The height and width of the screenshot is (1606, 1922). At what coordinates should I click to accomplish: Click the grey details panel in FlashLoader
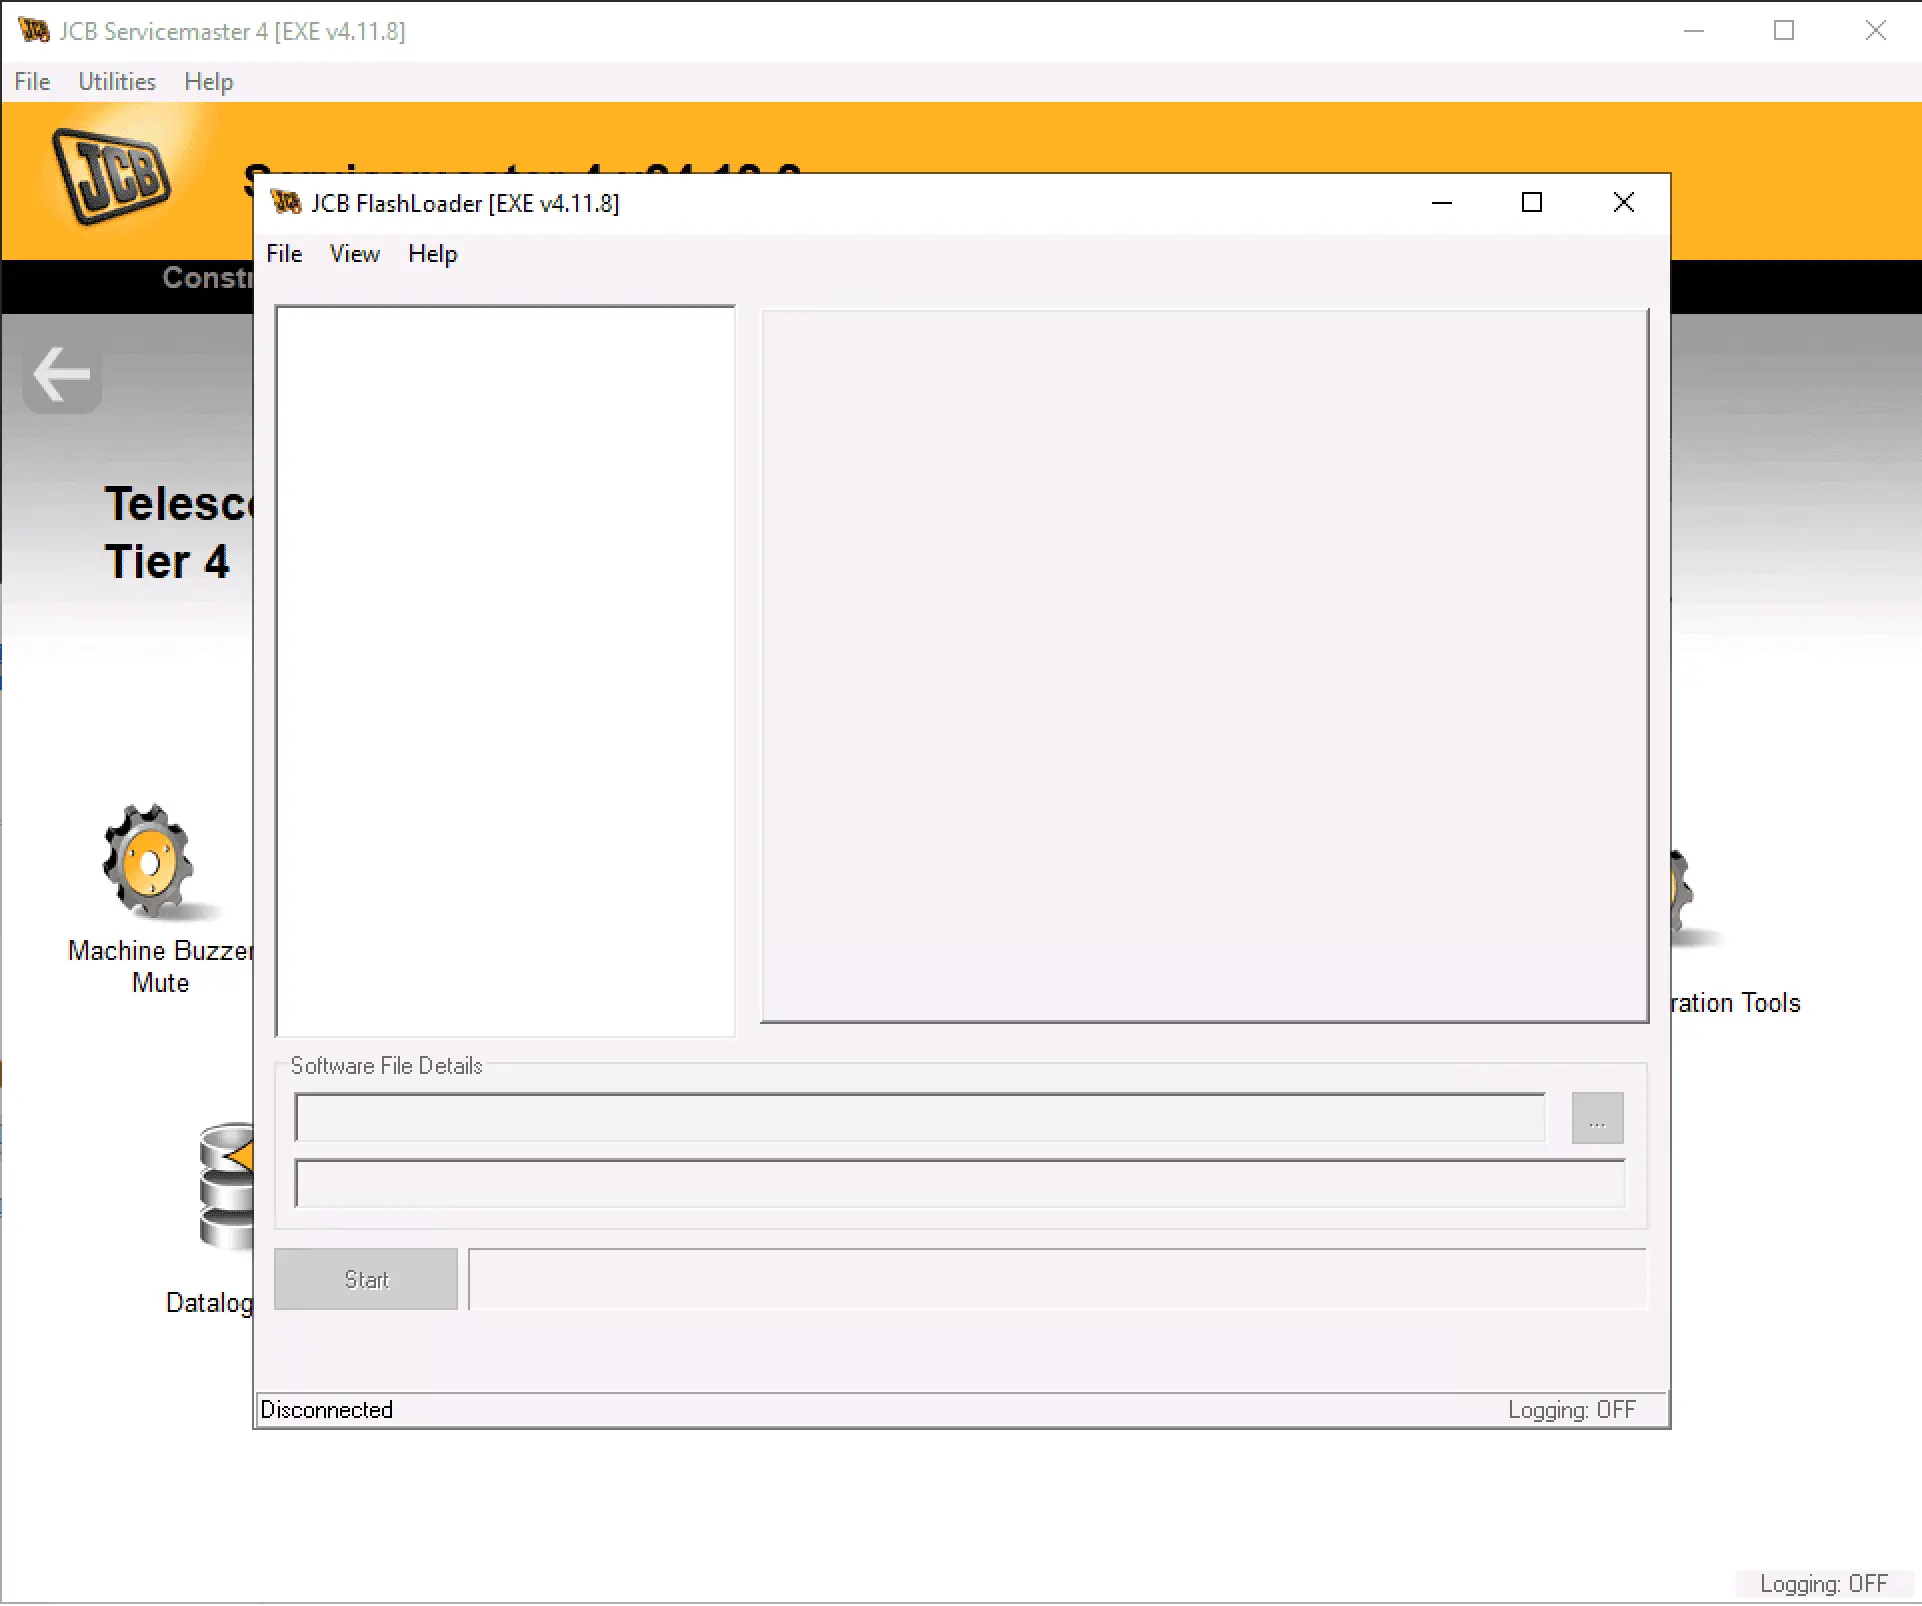click(x=1205, y=666)
